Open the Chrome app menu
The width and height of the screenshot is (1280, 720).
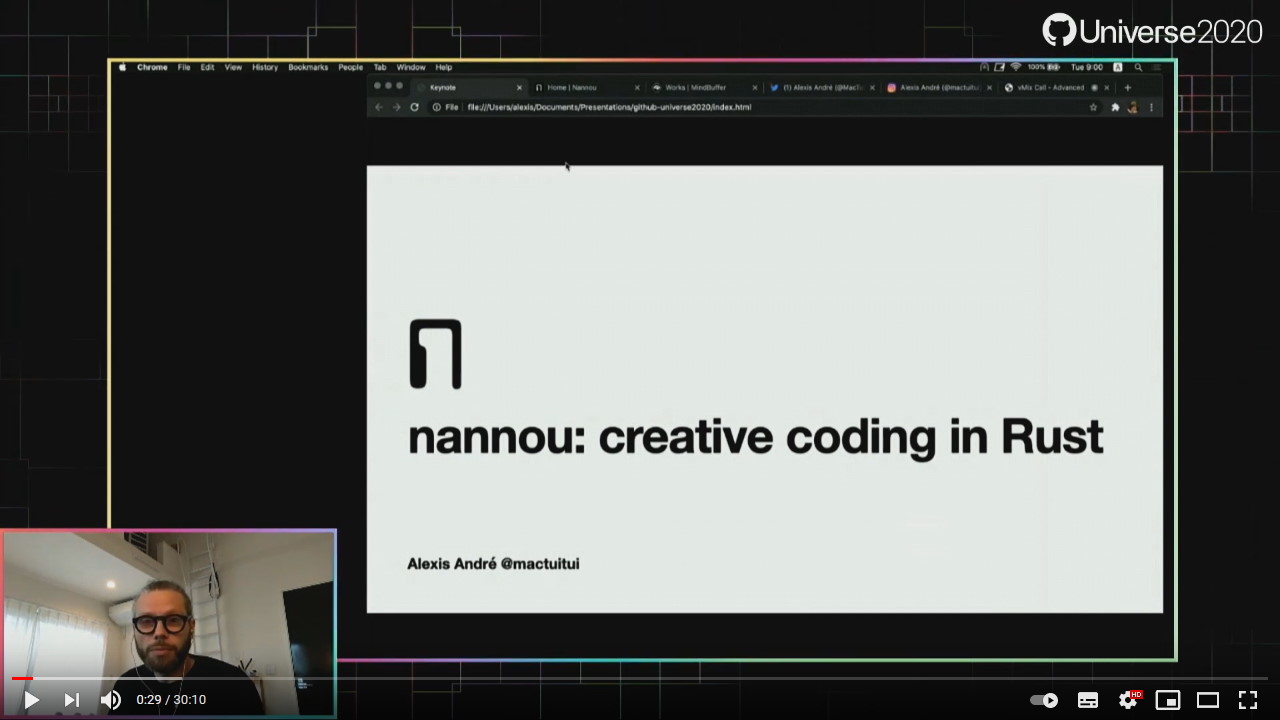pos(152,67)
